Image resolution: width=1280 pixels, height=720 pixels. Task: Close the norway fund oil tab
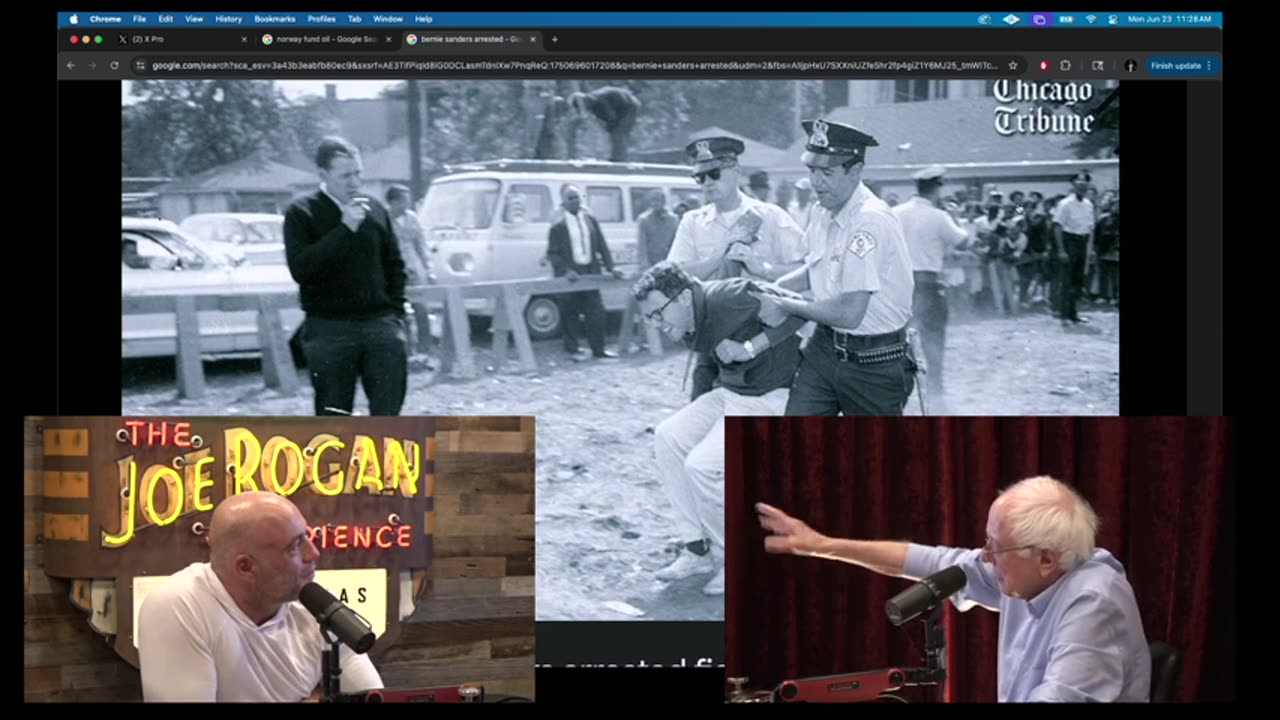coord(388,39)
